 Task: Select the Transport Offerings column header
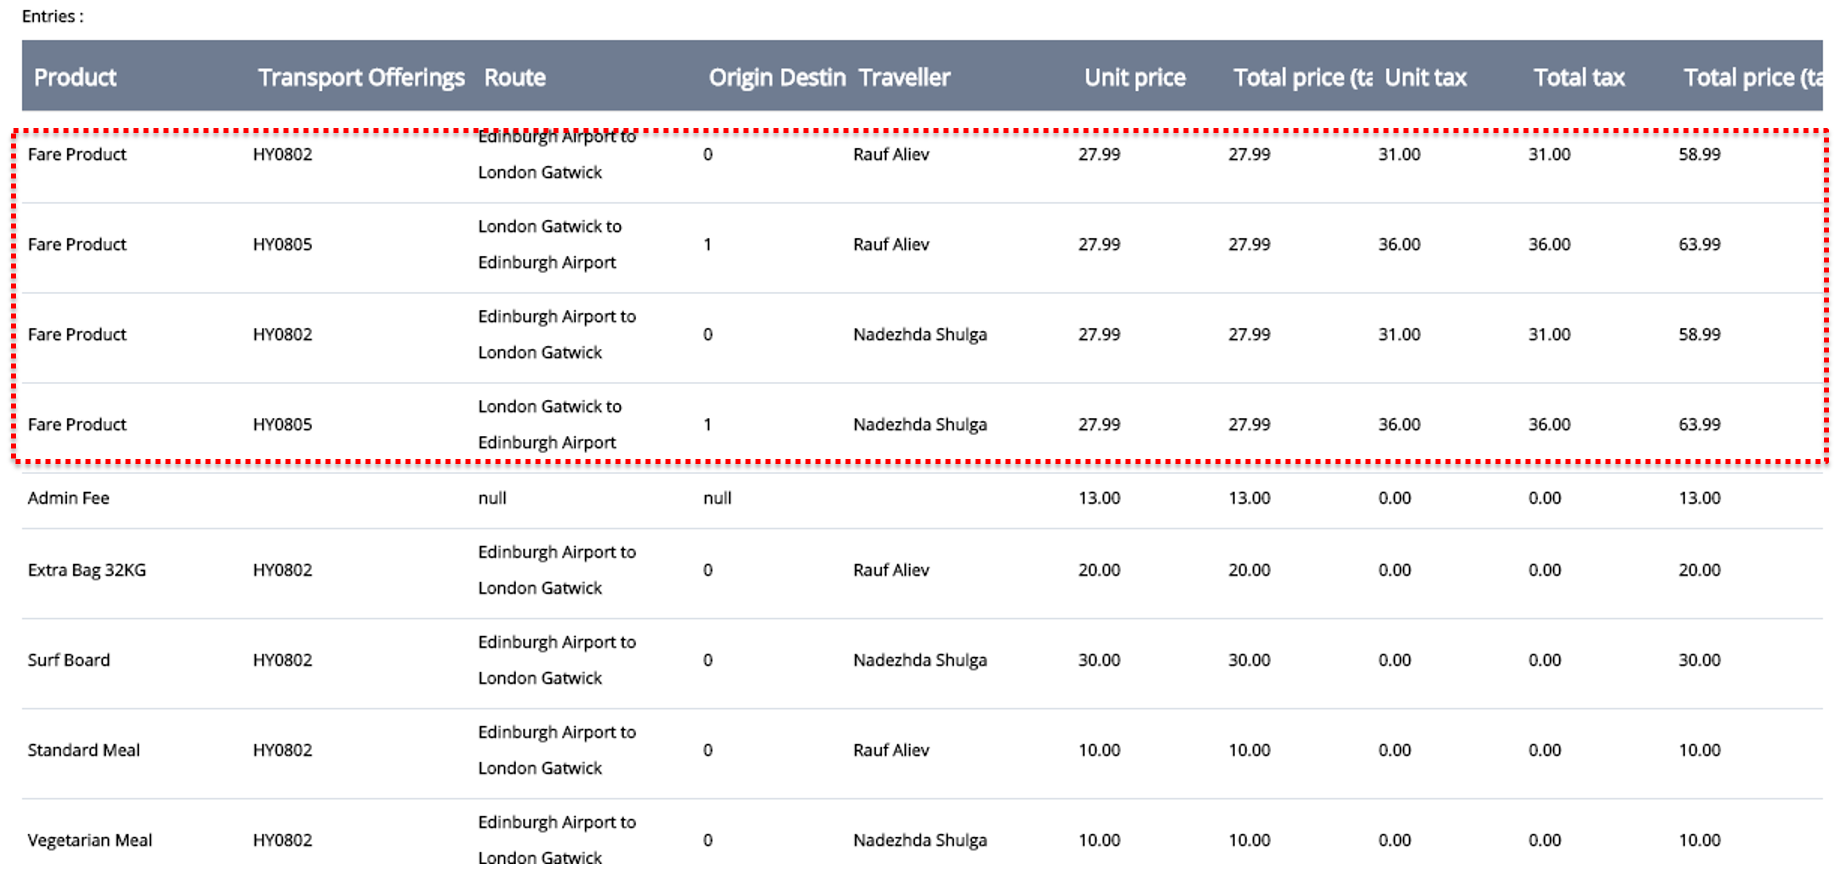[x=361, y=77]
